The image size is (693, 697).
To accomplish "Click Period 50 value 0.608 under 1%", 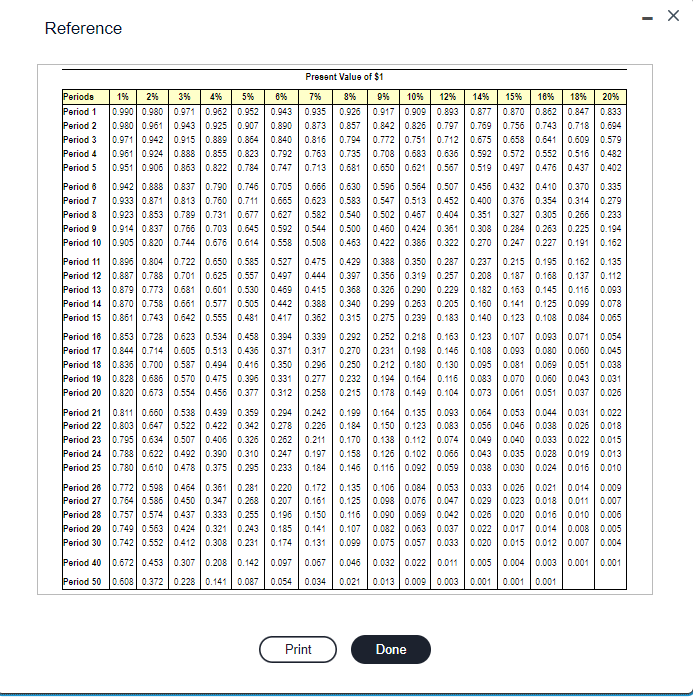I will pyautogui.click(x=123, y=581).
